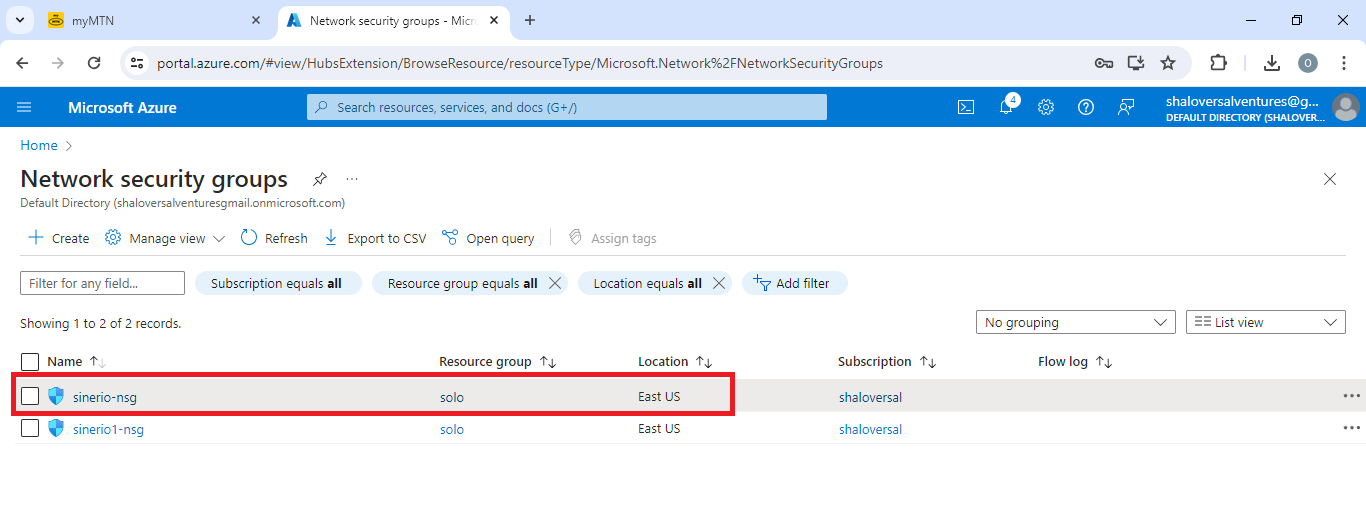Click Create to add a new NSG
Viewport: 1366px width, 506px height.
tap(59, 238)
